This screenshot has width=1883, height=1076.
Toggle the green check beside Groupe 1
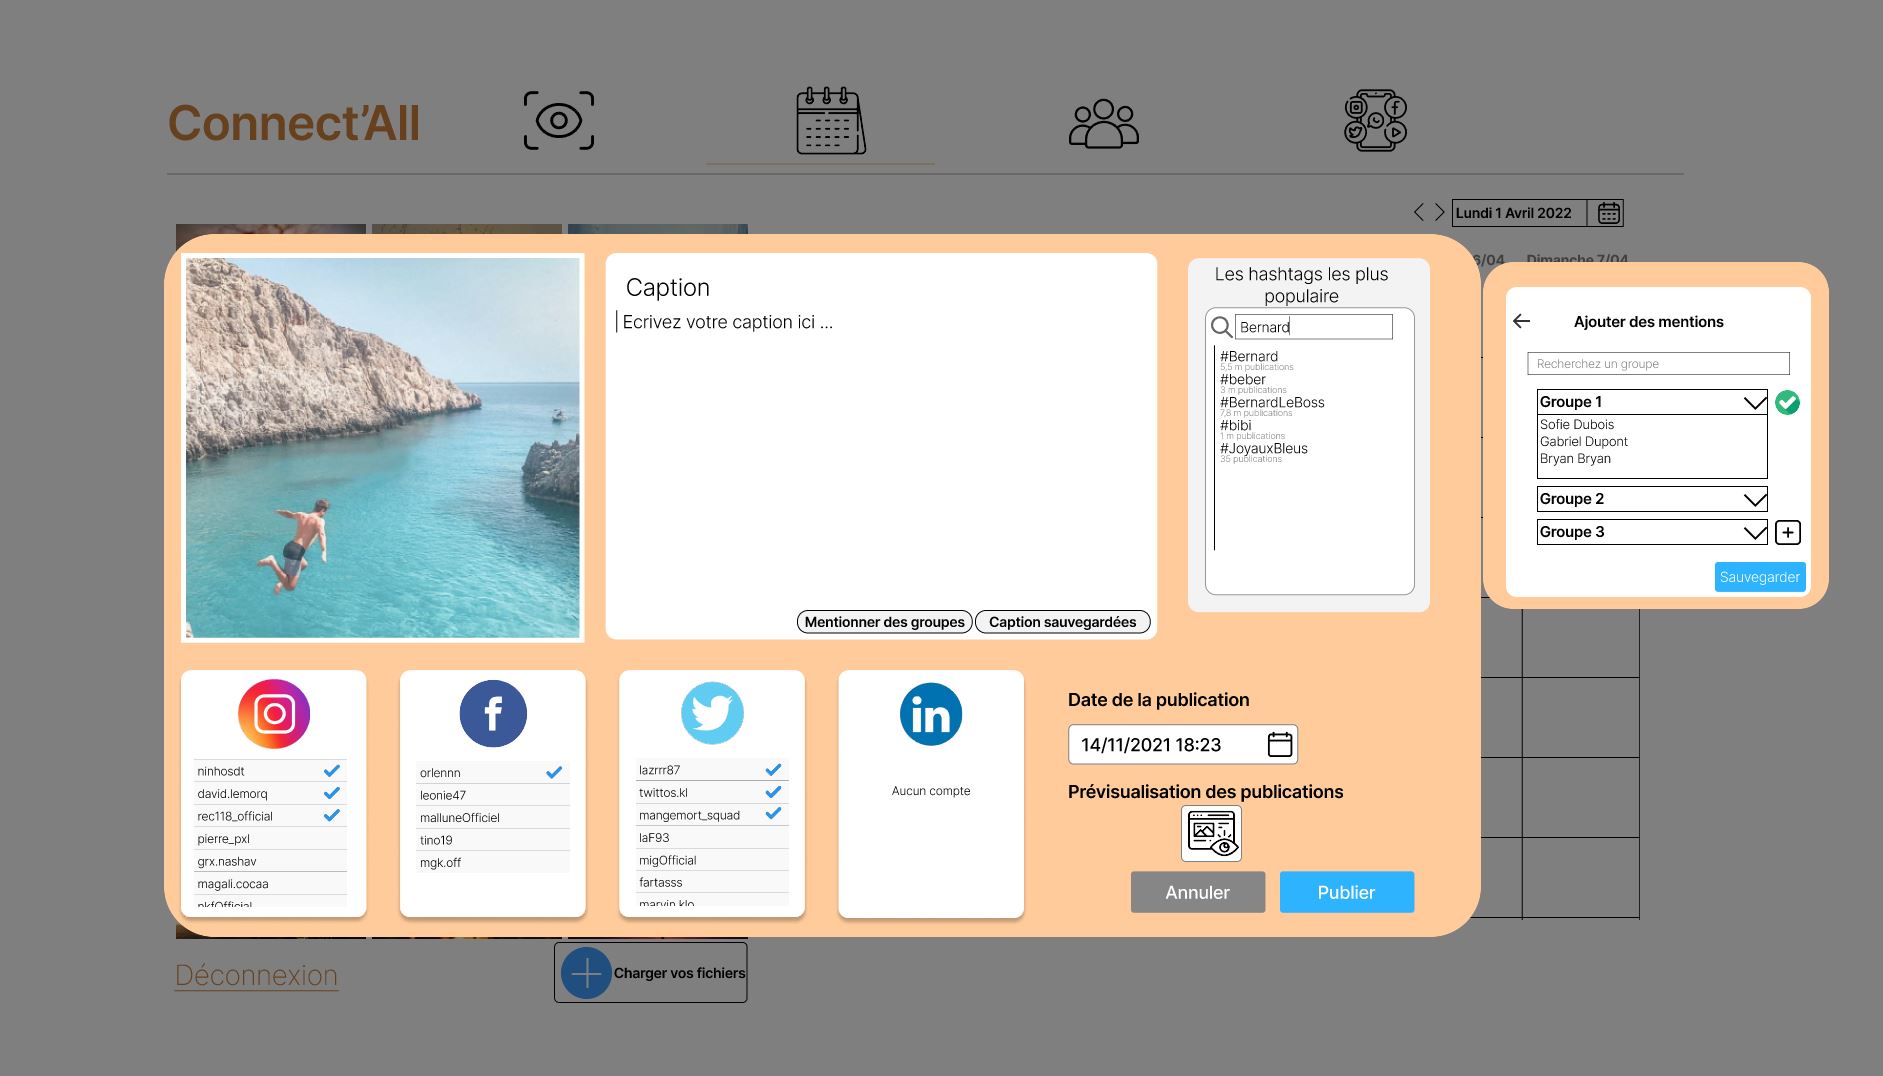point(1788,403)
